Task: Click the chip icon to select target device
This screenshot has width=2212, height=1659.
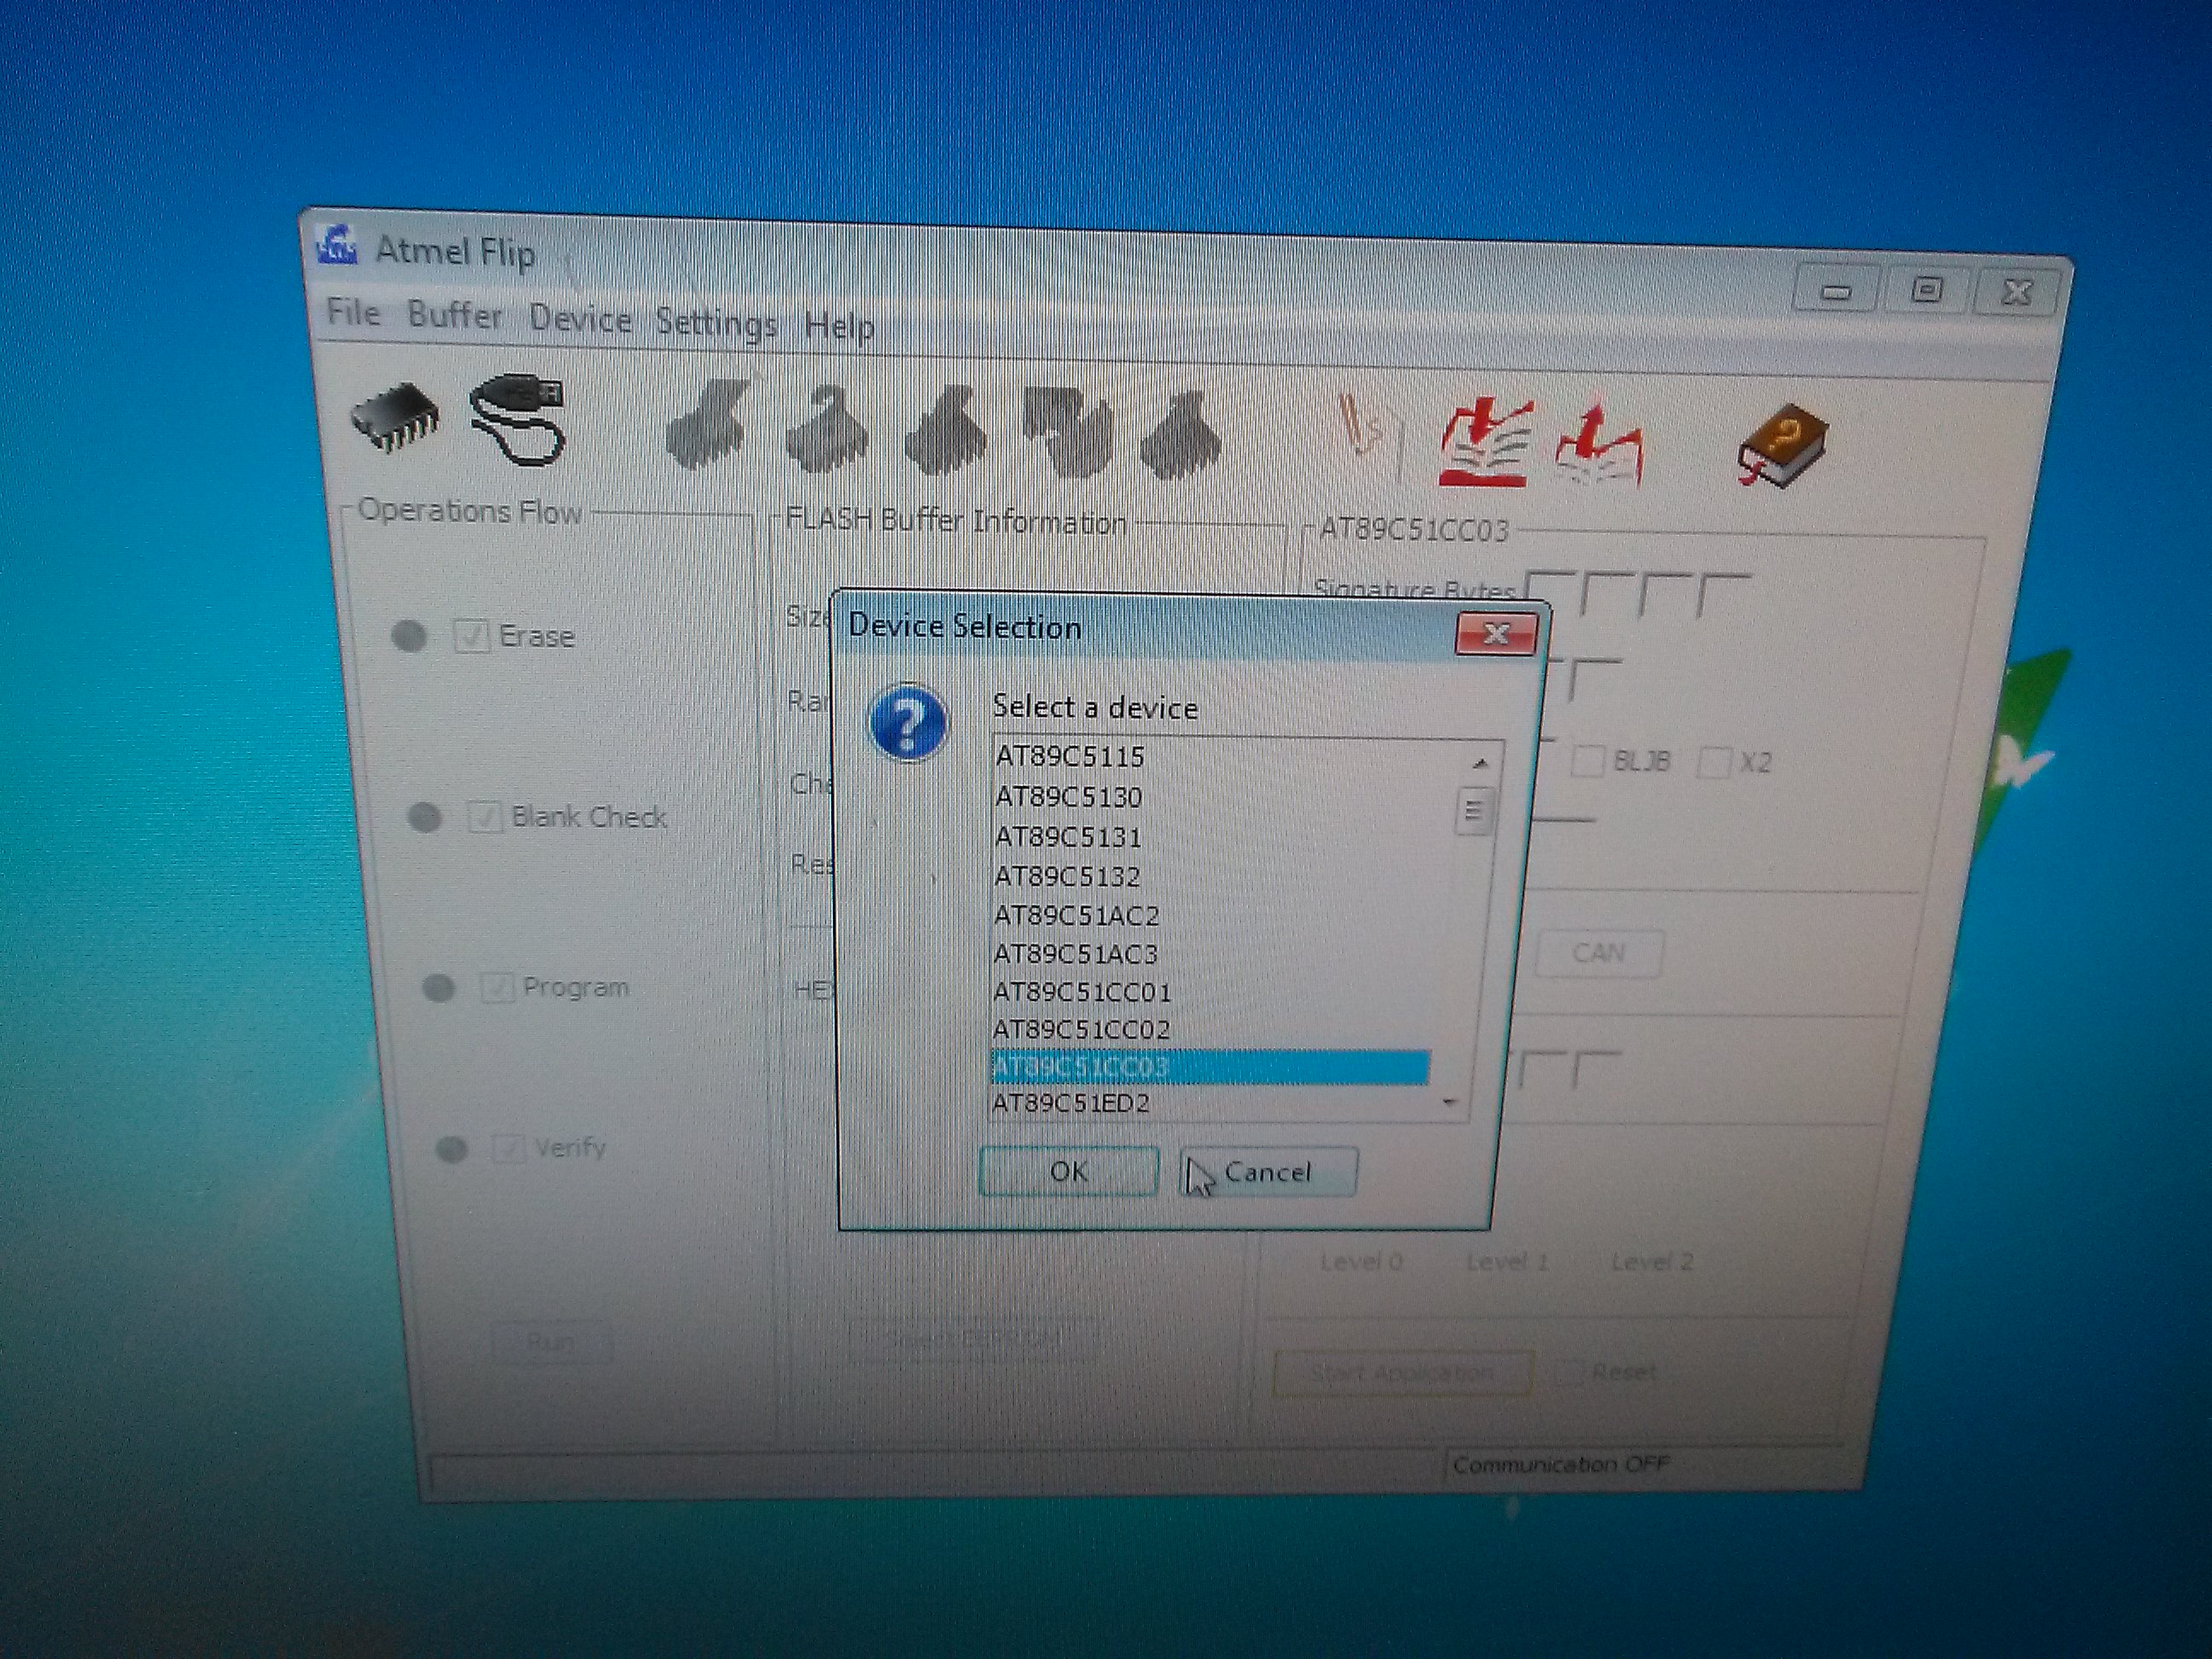Action: [396, 418]
